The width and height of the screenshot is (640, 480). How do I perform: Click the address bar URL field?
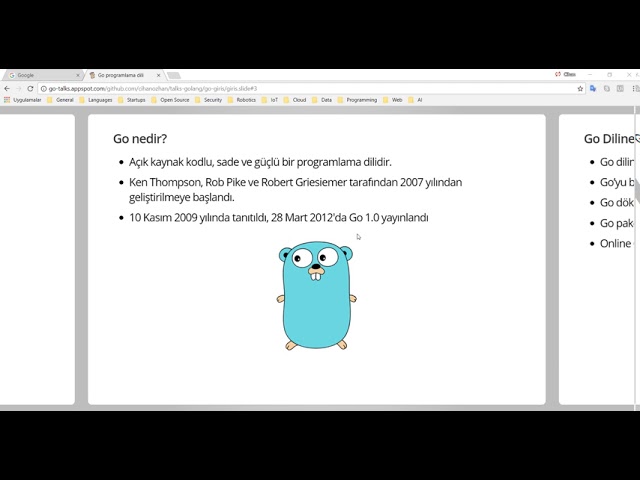click(x=310, y=89)
